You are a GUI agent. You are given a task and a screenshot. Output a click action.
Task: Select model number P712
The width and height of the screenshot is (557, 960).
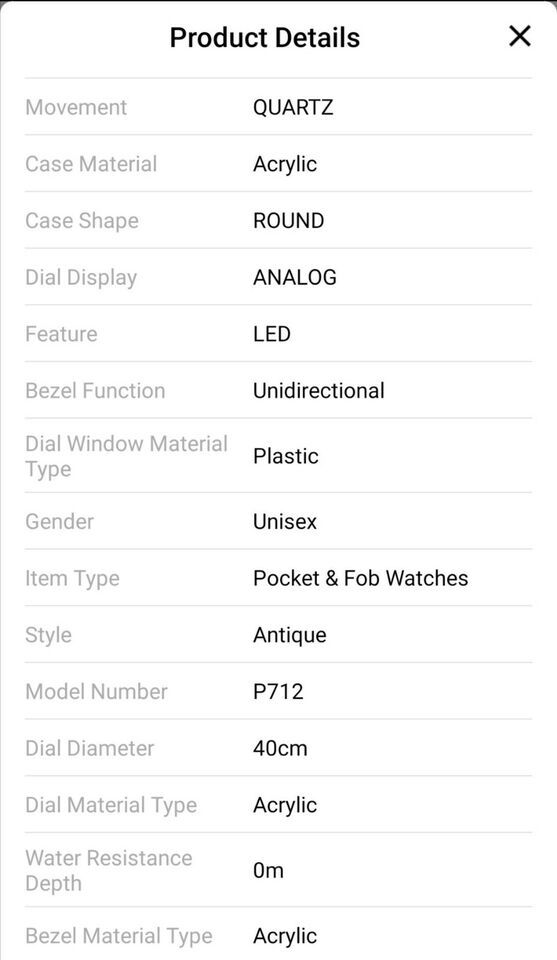(x=278, y=692)
